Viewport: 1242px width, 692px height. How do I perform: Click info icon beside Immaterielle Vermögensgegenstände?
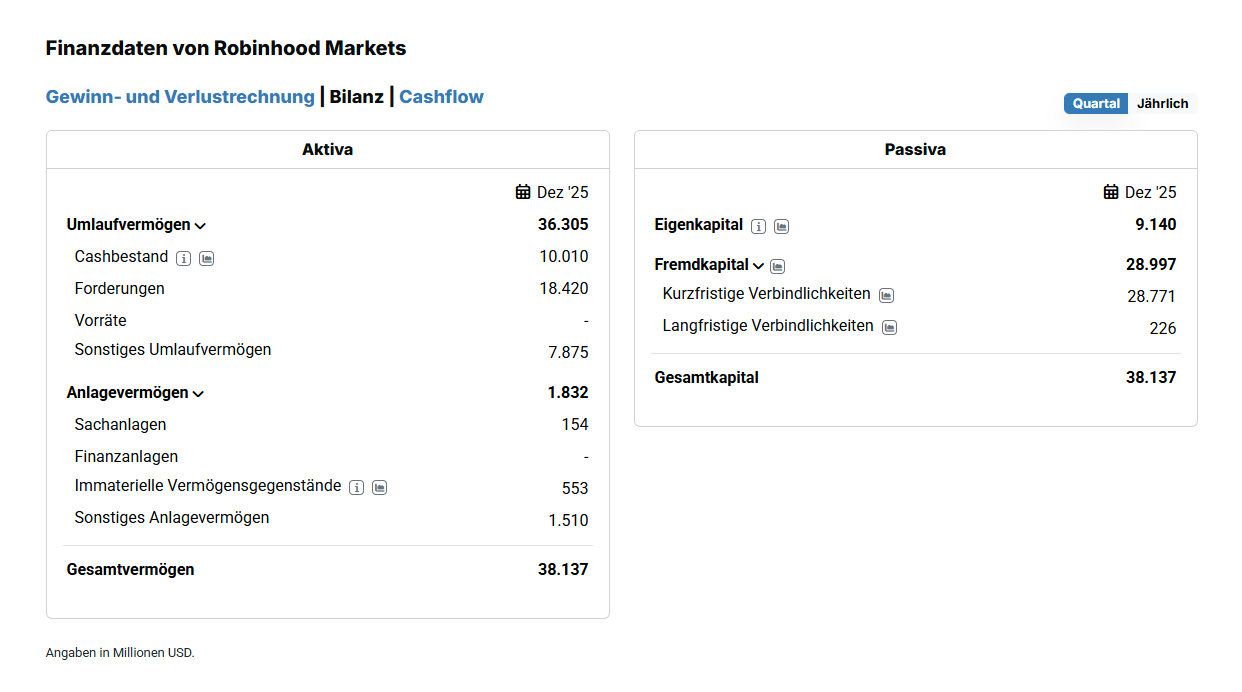[x=356, y=487]
